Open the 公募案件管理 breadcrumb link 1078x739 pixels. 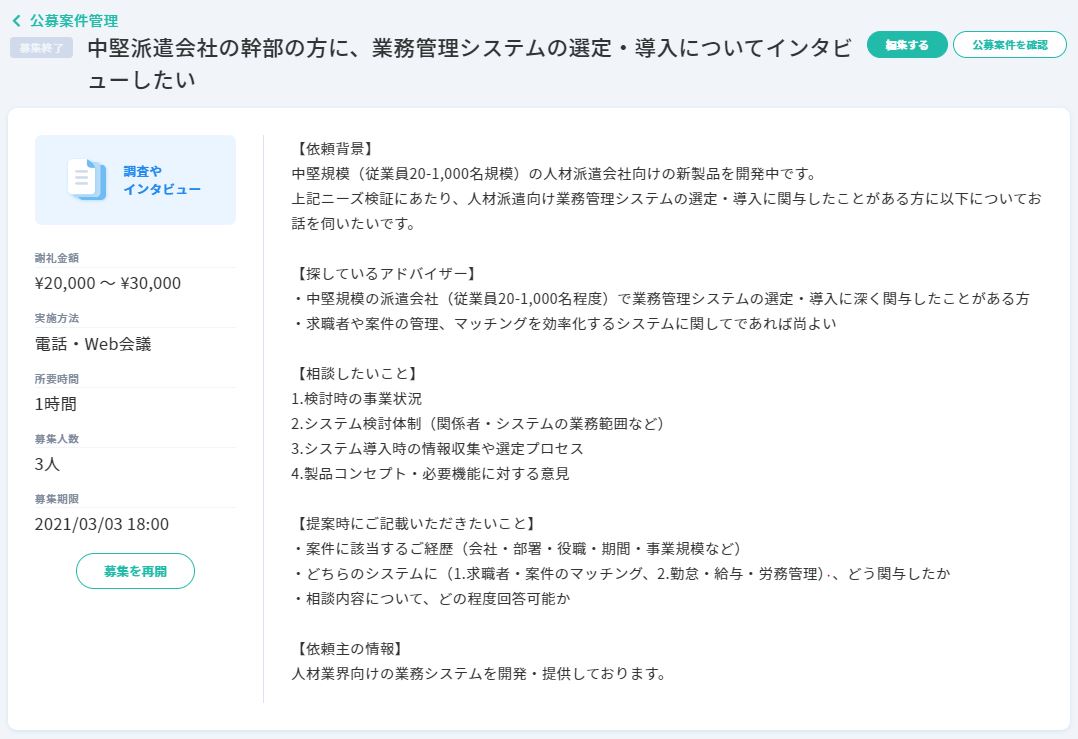pyautogui.click(x=73, y=20)
